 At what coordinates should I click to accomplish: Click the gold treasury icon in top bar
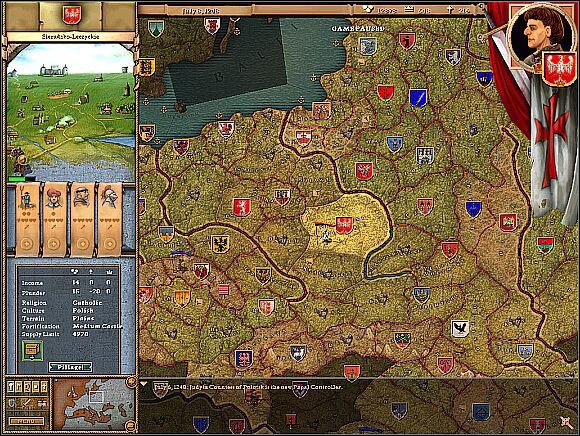click(367, 9)
